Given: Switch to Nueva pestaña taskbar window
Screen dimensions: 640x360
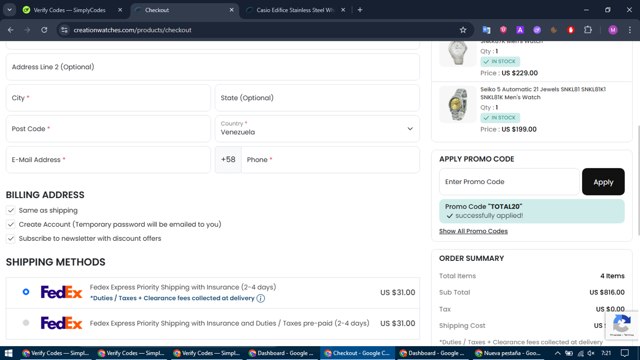Looking at the screenshot, I should click(507, 353).
